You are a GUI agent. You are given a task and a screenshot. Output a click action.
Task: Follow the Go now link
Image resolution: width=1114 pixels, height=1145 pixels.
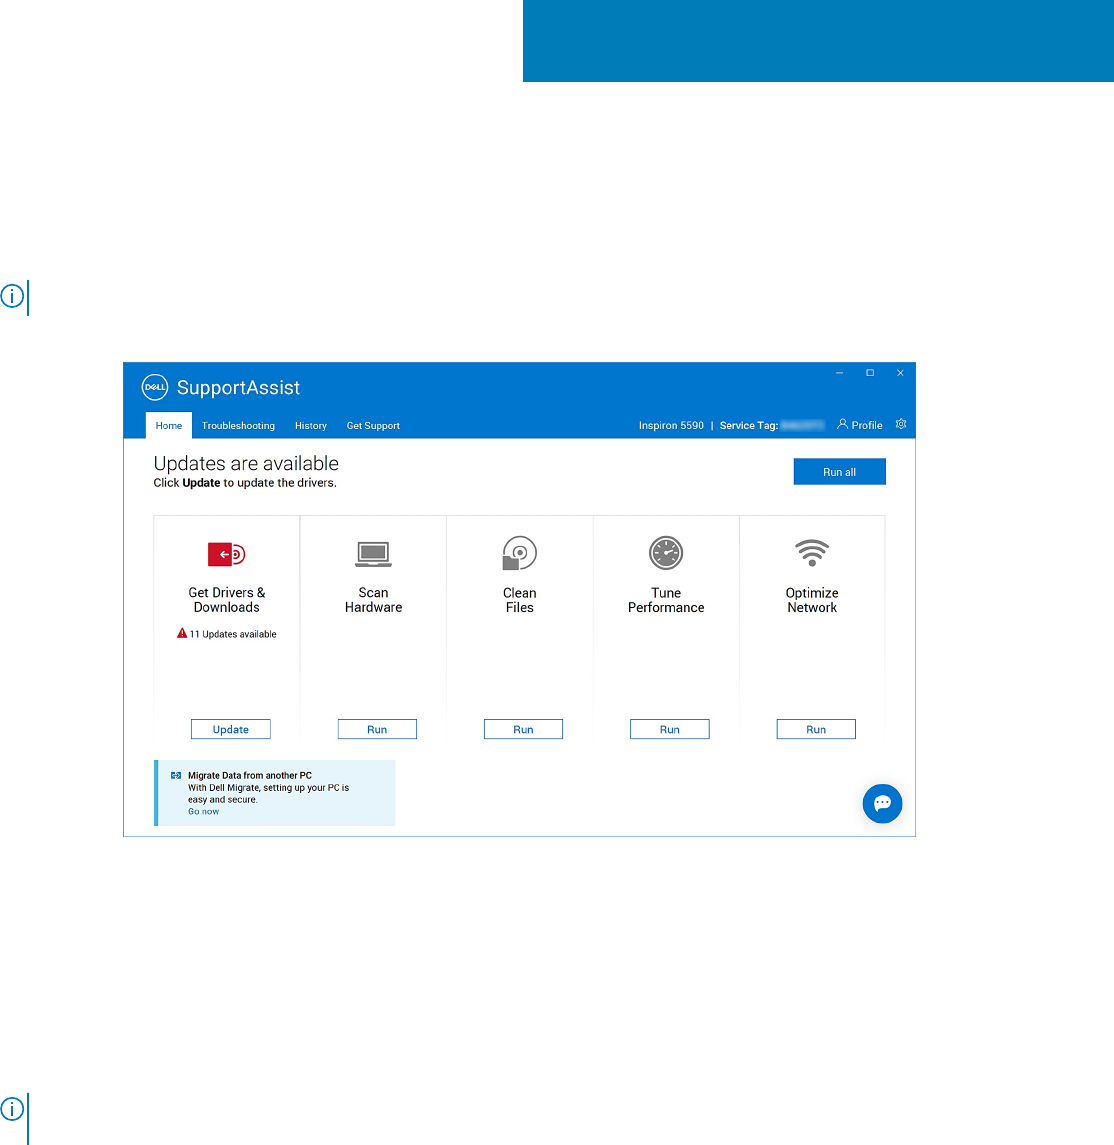(x=204, y=811)
